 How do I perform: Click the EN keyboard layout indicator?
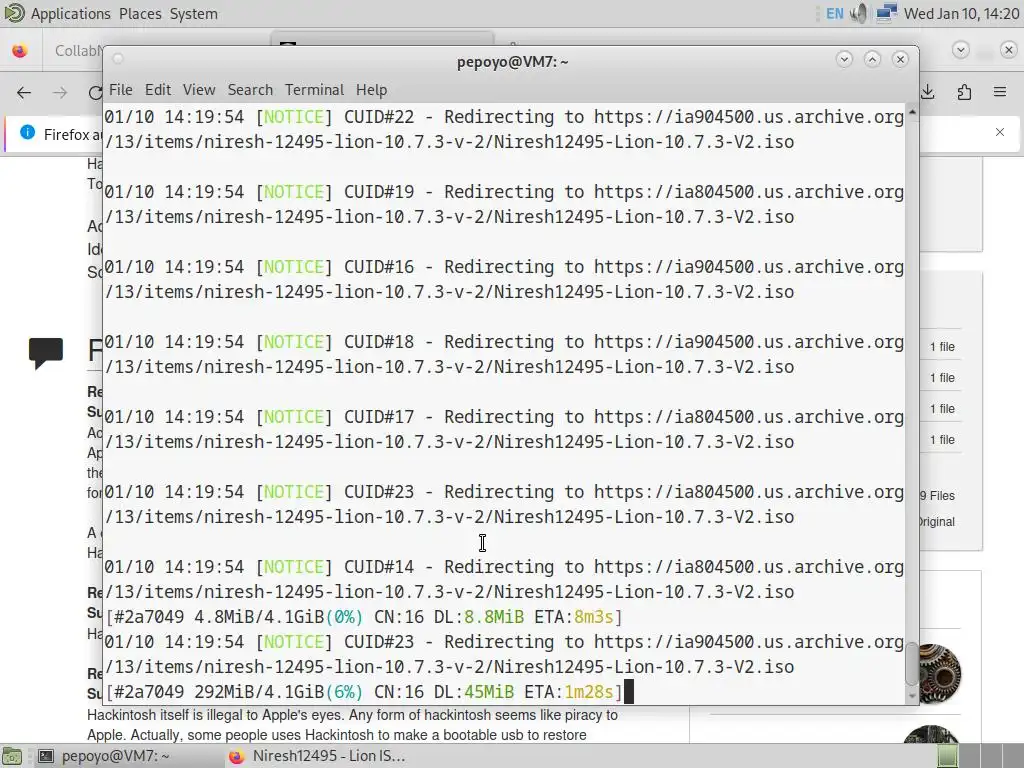point(835,14)
